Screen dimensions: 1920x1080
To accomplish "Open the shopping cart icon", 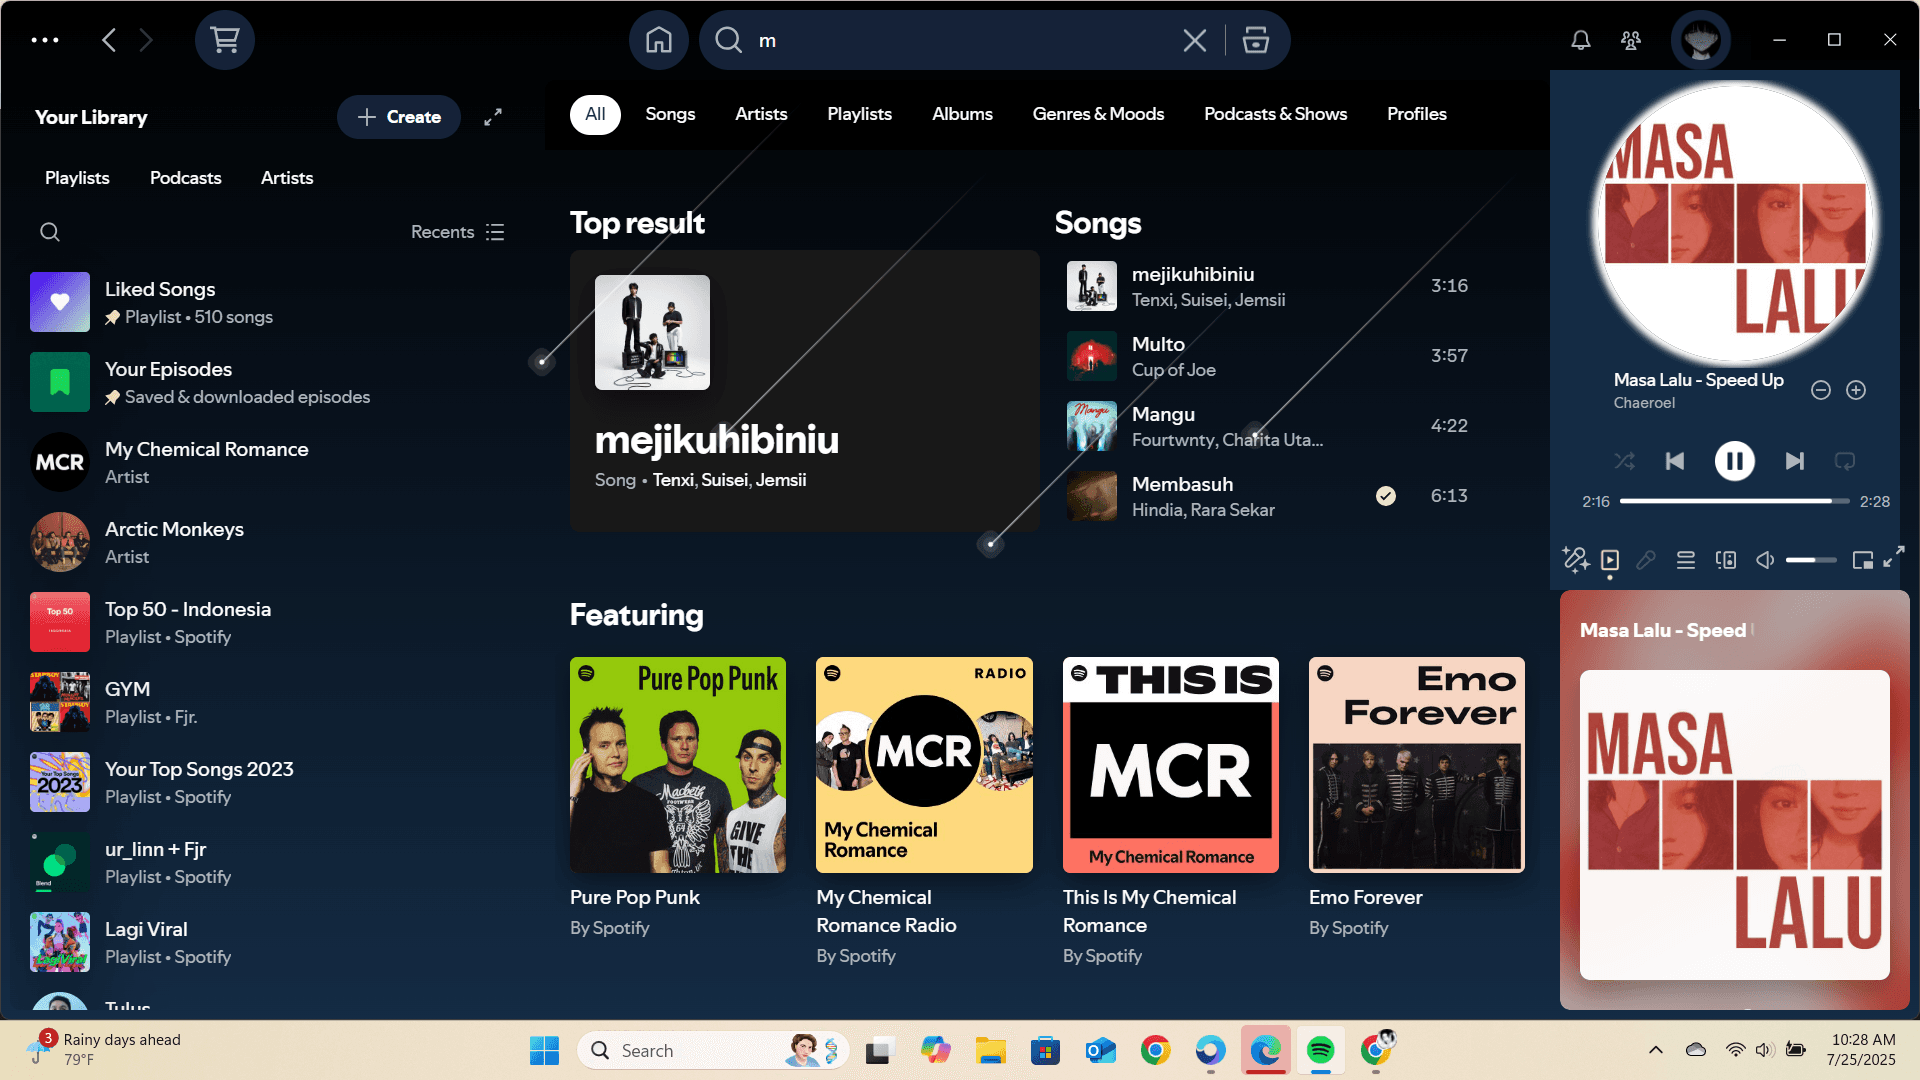I will pyautogui.click(x=225, y=40).
